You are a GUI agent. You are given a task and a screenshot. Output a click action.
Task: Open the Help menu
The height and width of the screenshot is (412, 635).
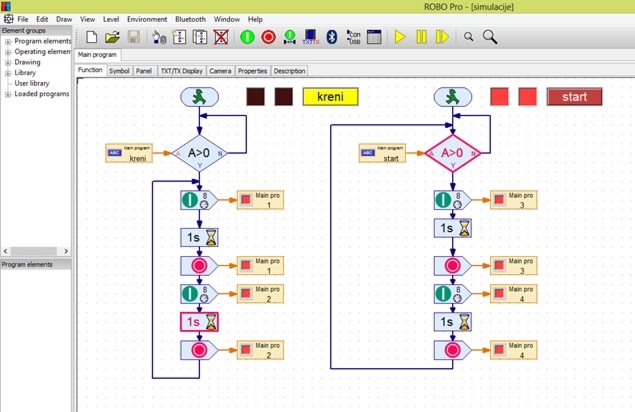(x=255, y=19)
